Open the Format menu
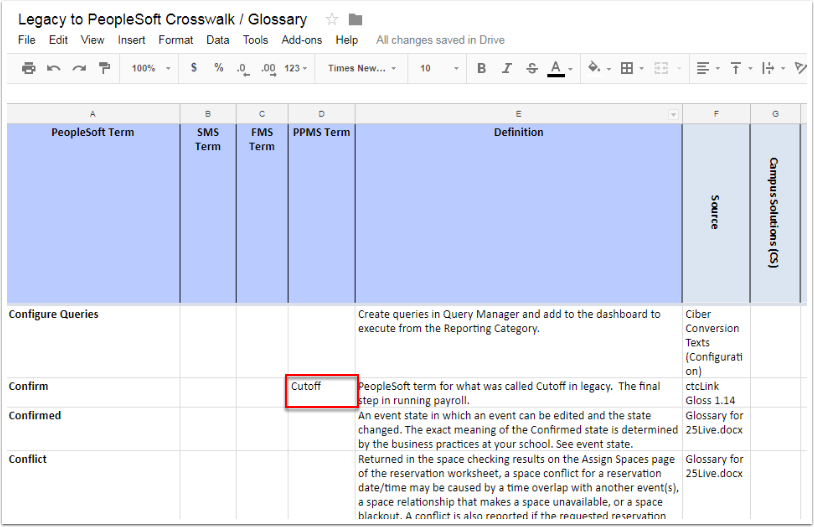This screenshot has width=814, height=527. tap(175, 40)
